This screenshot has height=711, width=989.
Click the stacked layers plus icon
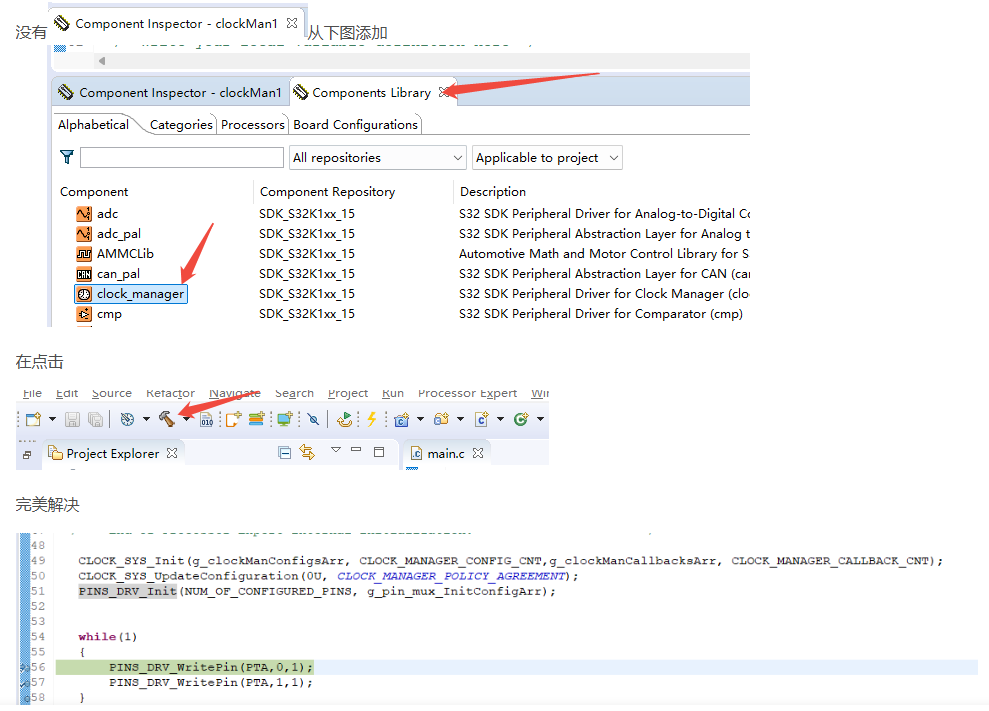[x=256, y=419]
